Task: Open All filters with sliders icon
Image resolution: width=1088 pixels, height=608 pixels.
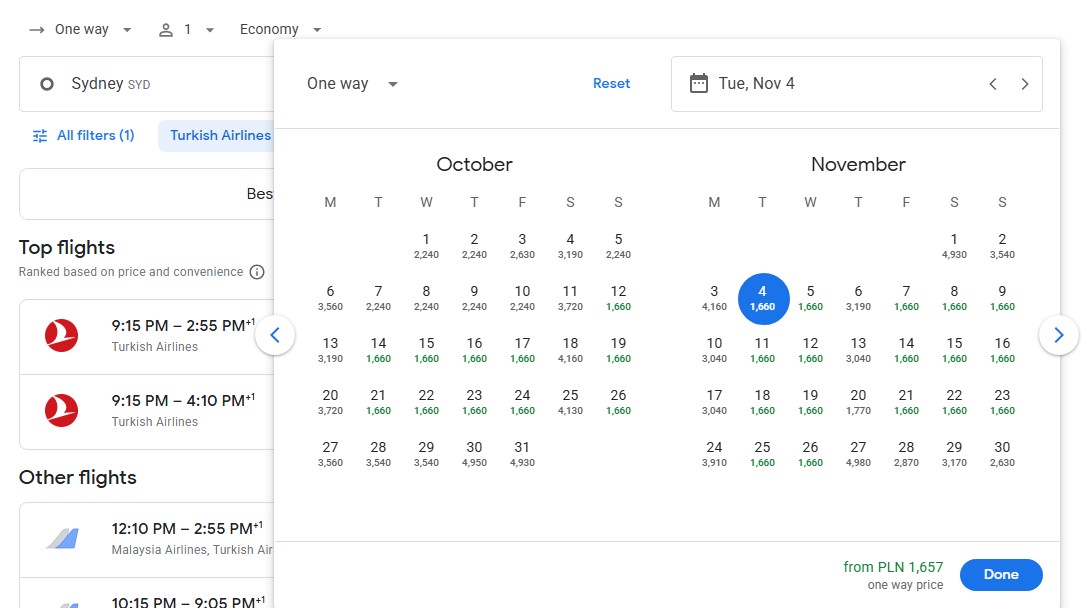Action: pyautogui.click(x=83, y=135)
